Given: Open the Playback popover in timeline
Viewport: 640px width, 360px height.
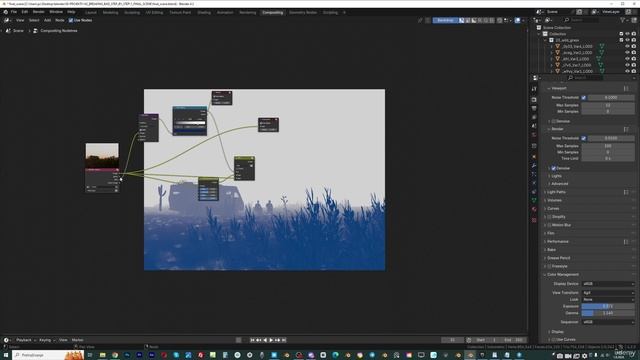Looking at the screenshot, I should (26, 340).
